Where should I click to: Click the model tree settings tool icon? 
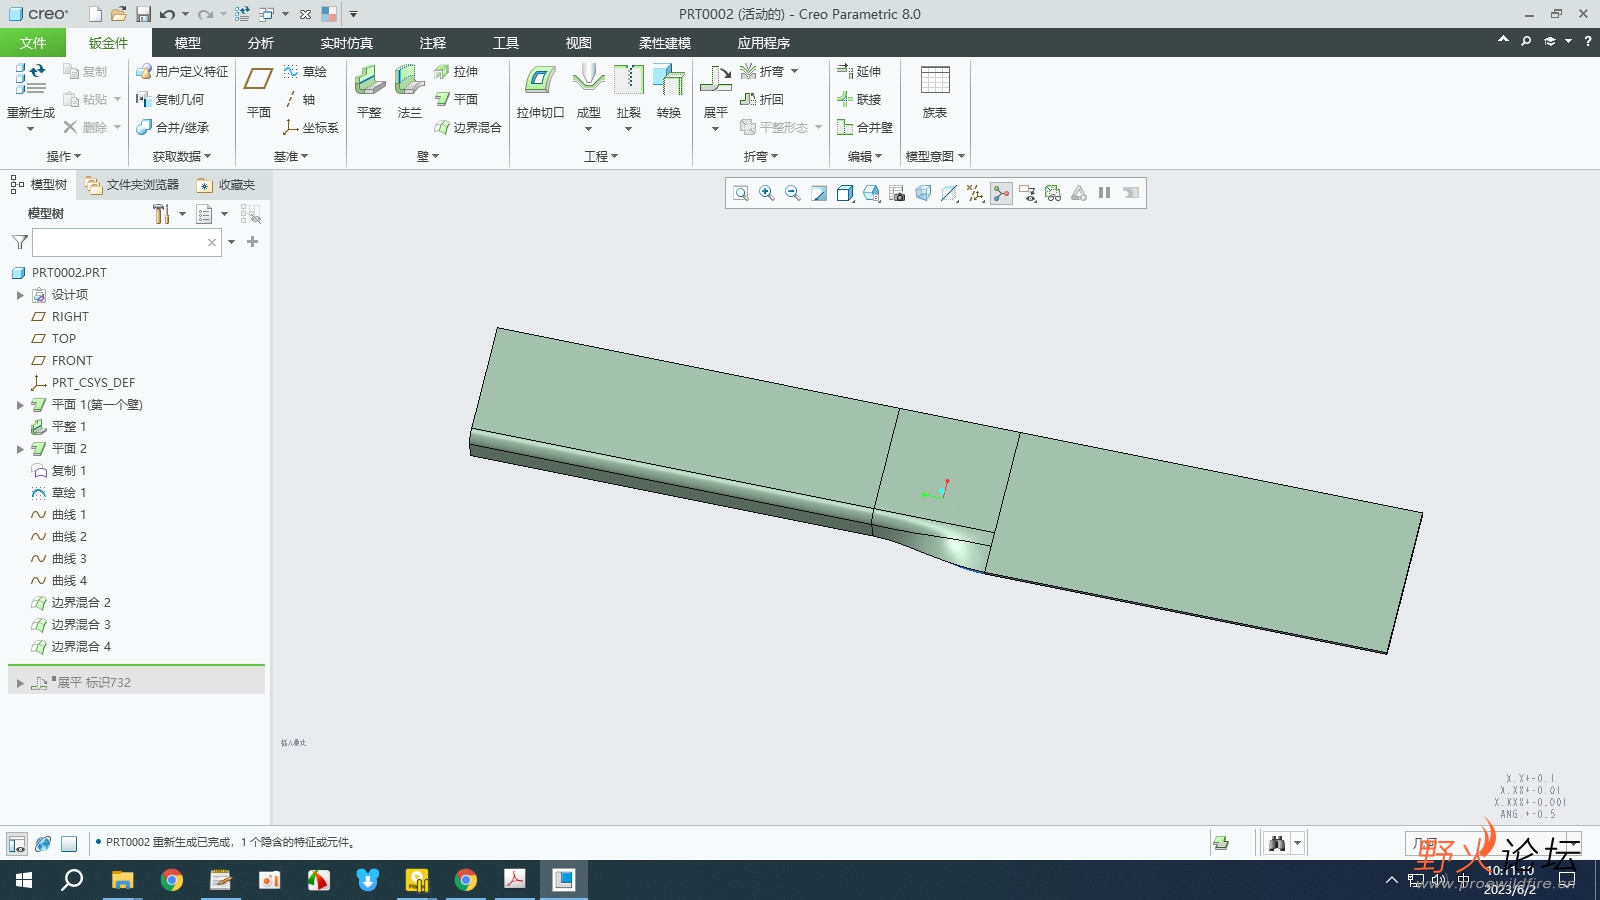pyautogui.click(x=161, y=214)
